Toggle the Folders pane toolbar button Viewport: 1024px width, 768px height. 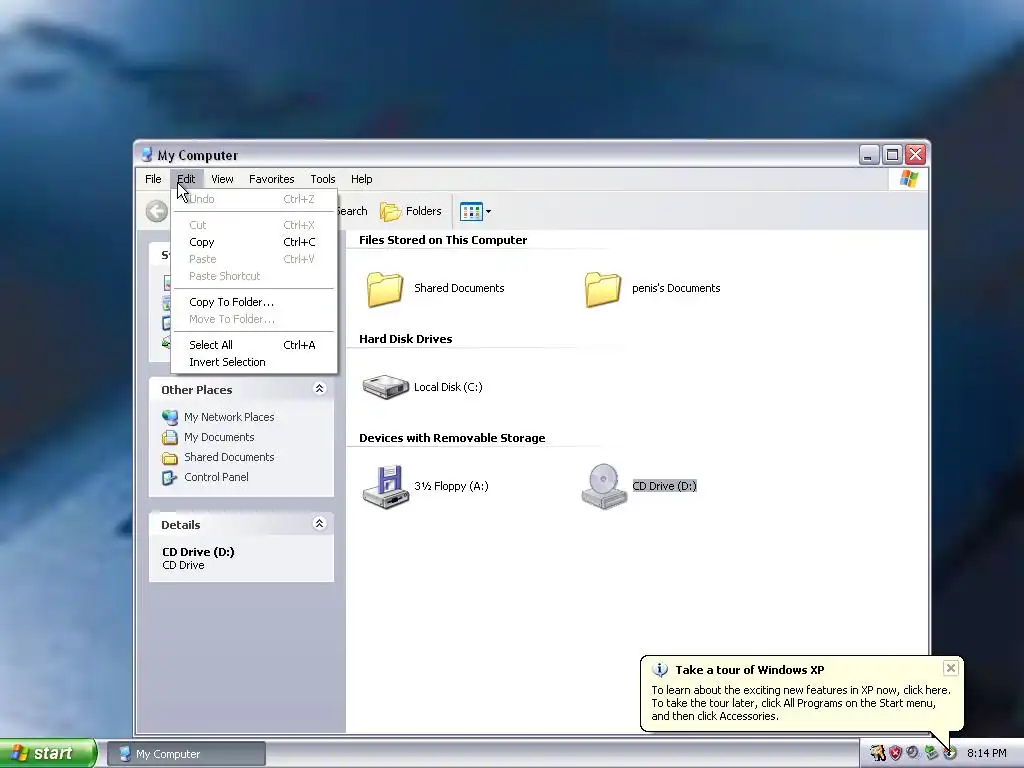click(411, 211)
